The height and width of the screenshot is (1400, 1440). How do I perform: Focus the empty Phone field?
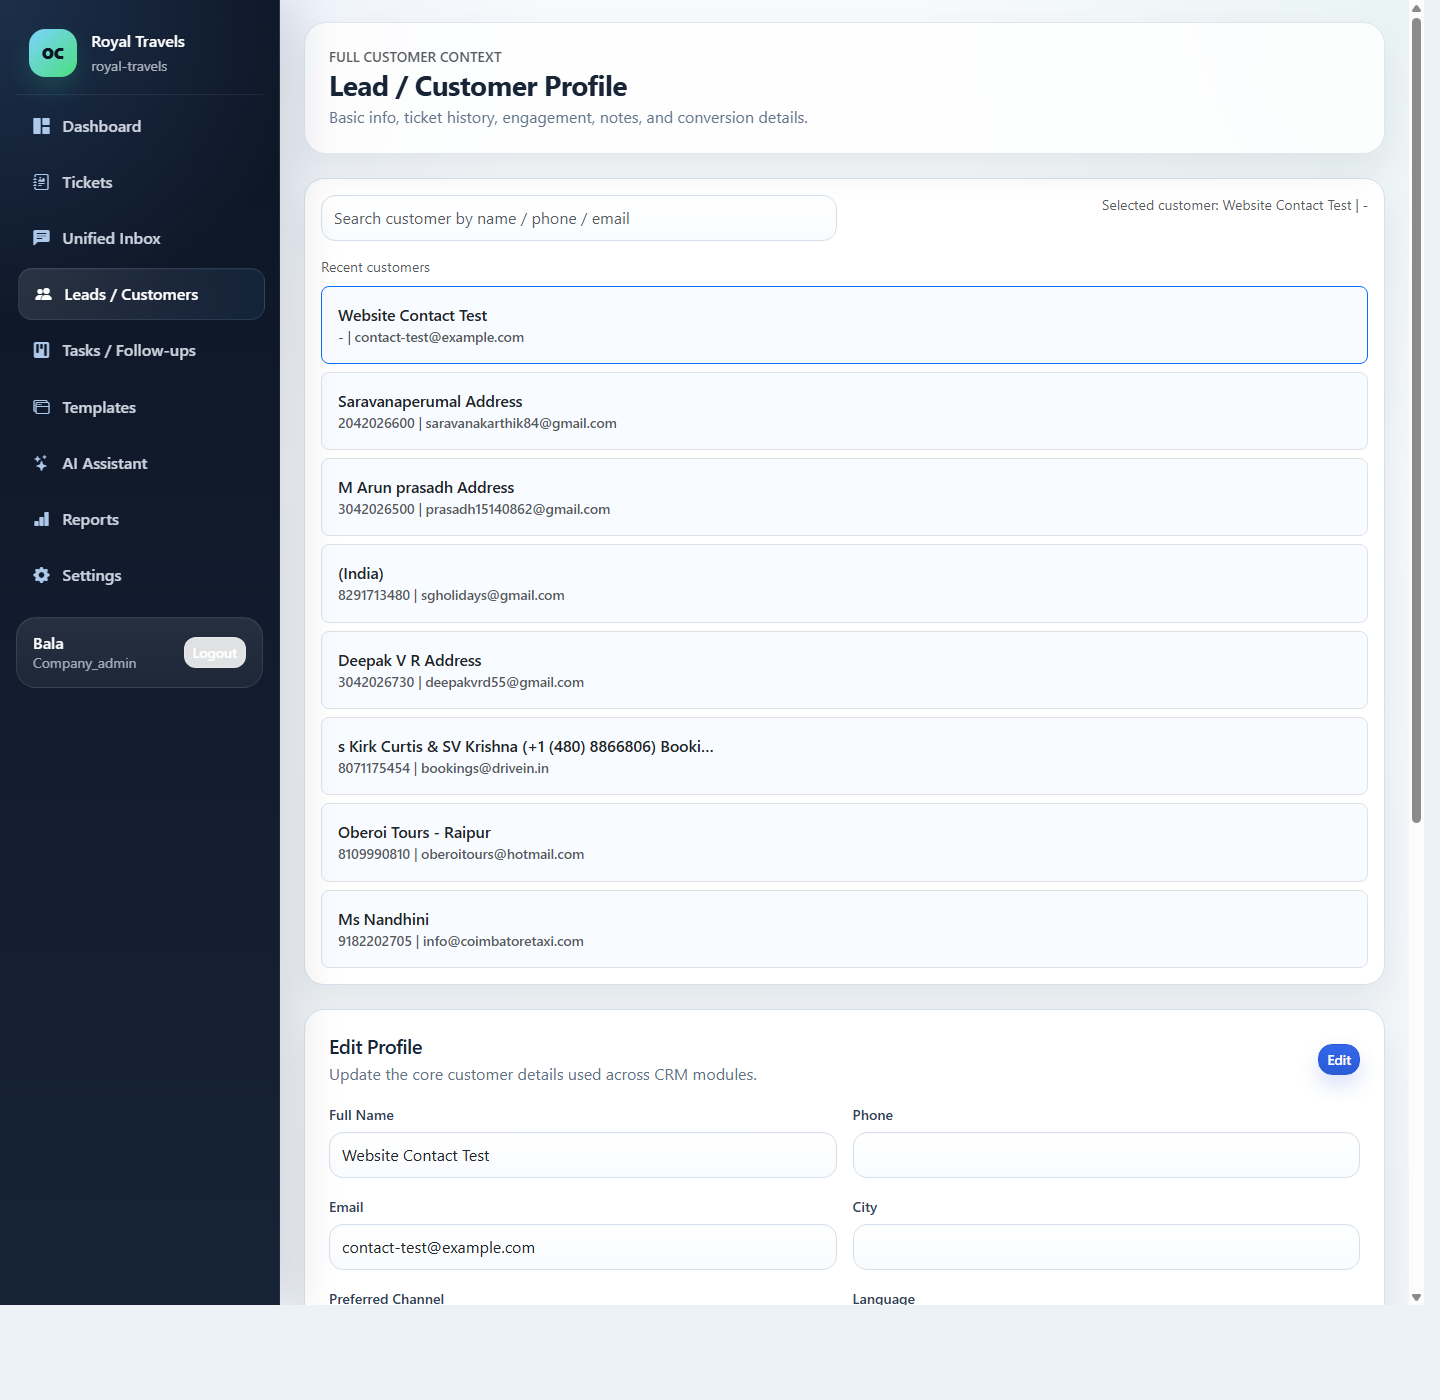click(x=1105, y=1155)
